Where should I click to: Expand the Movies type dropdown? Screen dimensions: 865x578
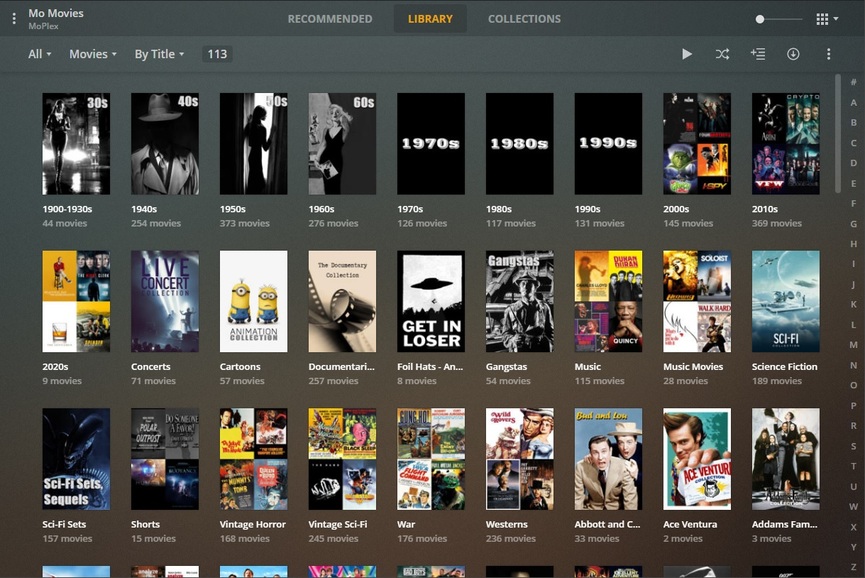tap(93, 54)
